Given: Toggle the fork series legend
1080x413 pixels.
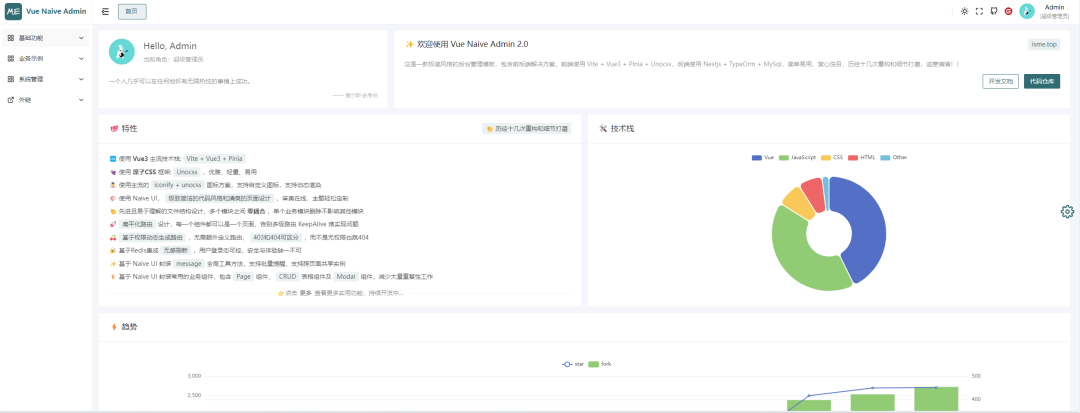Looking at the screenshot, I should (x=600, y=363).
